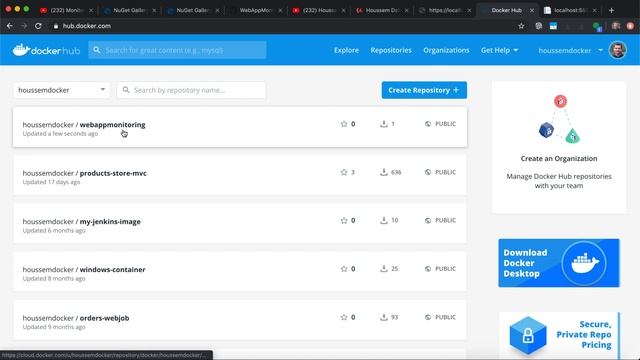Click 'Updated 17 days ago' text
The image size is (640, 360).
coord(51,182)
